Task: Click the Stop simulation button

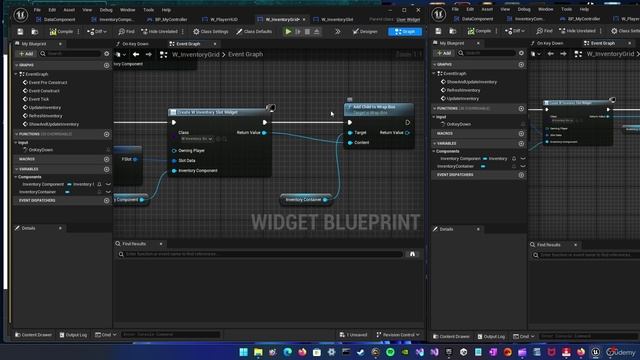Action: (307, 31)
